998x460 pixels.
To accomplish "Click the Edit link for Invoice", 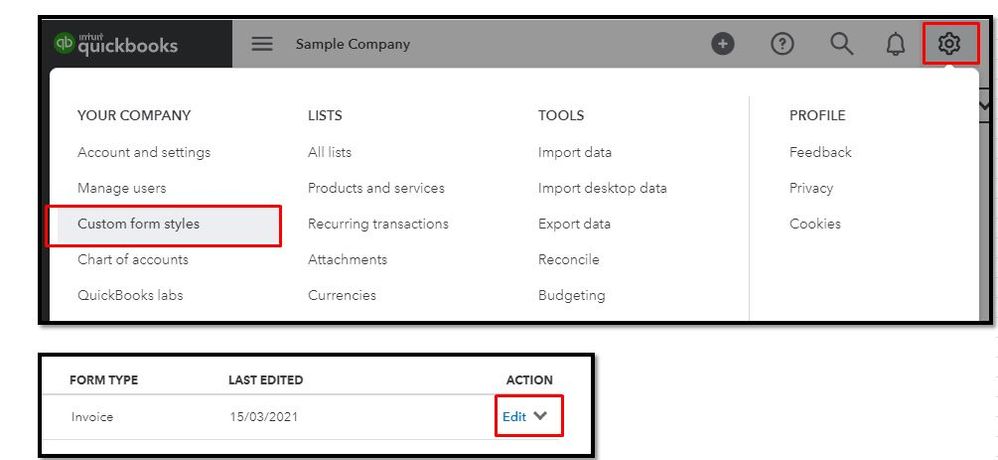I will point(514,417).
